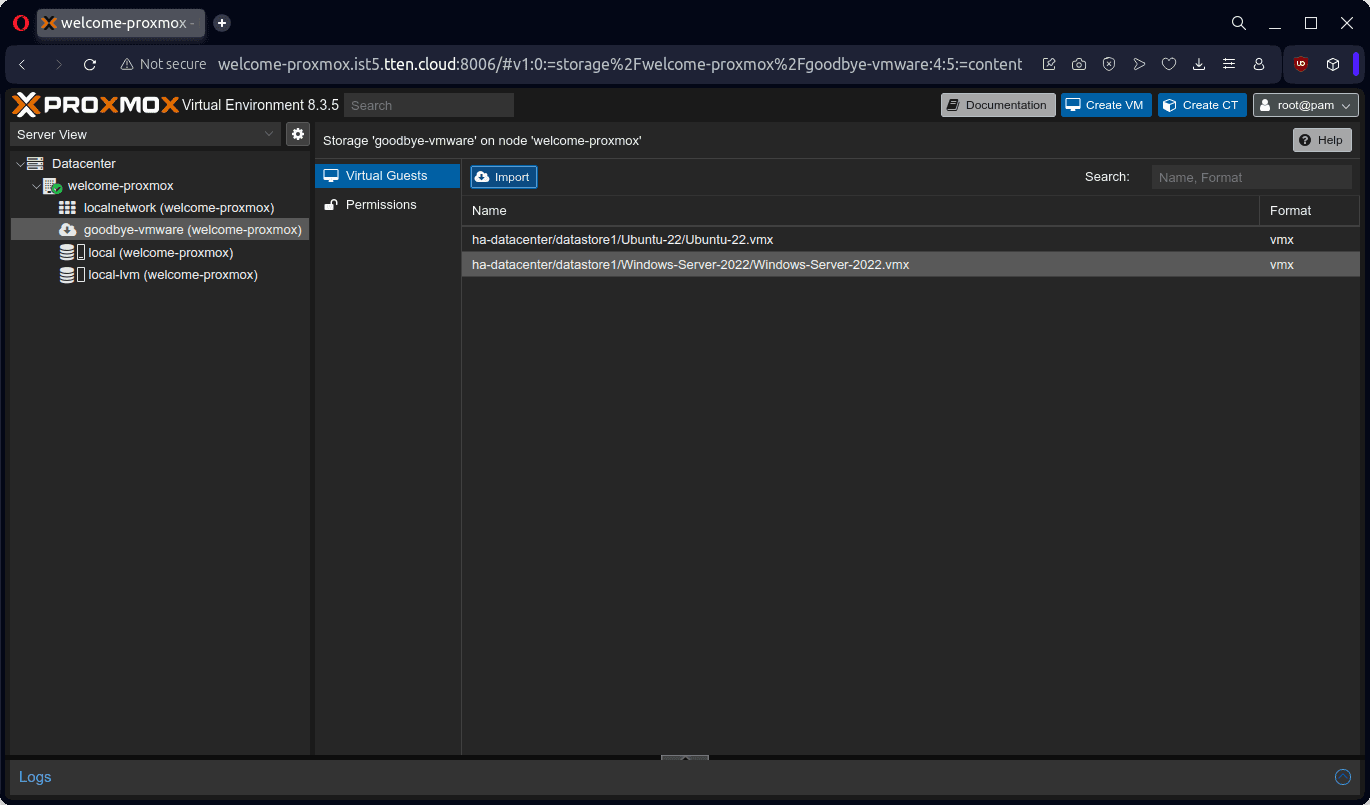Click the browser forward arrow
This screenshot has width=1370, height=805.
click(58, 64)
